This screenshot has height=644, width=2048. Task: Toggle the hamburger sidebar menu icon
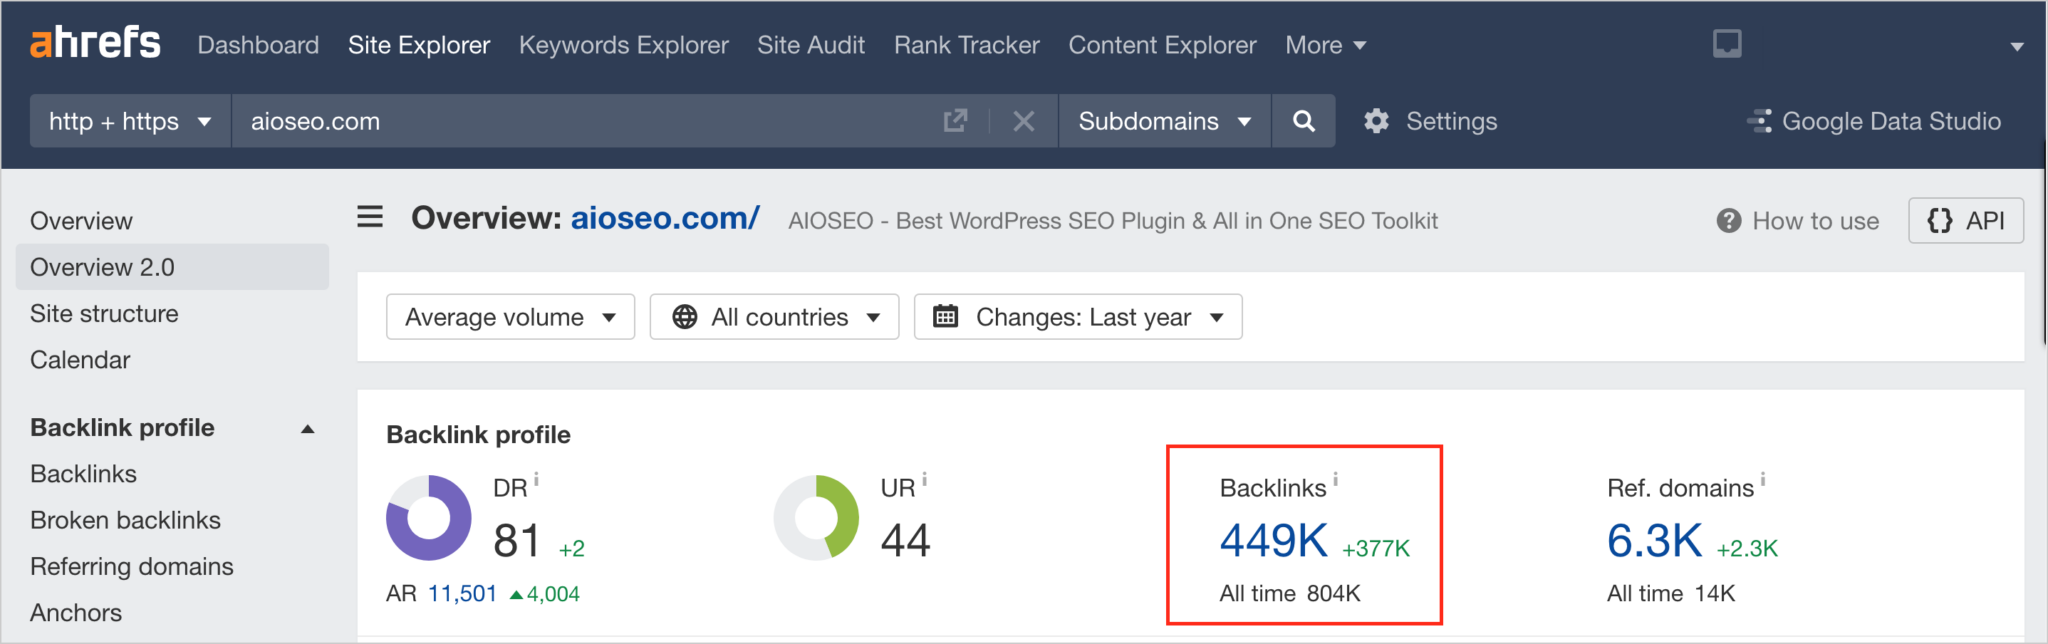(370, 217)
